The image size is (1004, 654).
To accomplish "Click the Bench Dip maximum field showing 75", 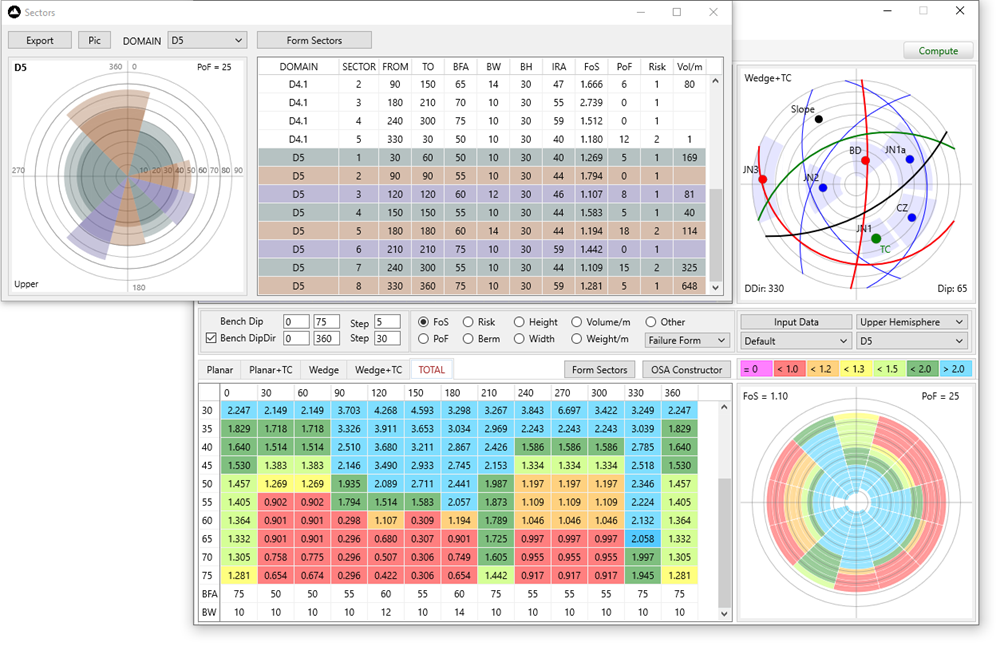I will 327,322.
